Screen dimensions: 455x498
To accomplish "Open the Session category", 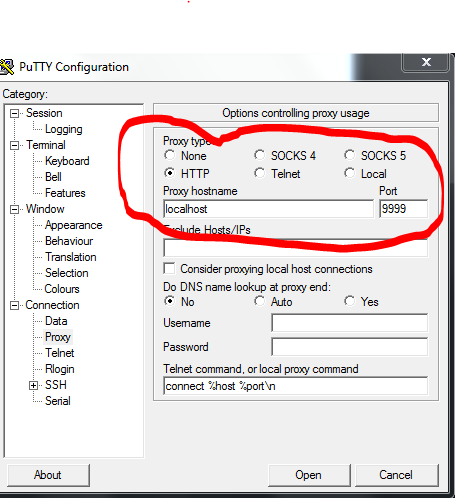I will (44, 113).
